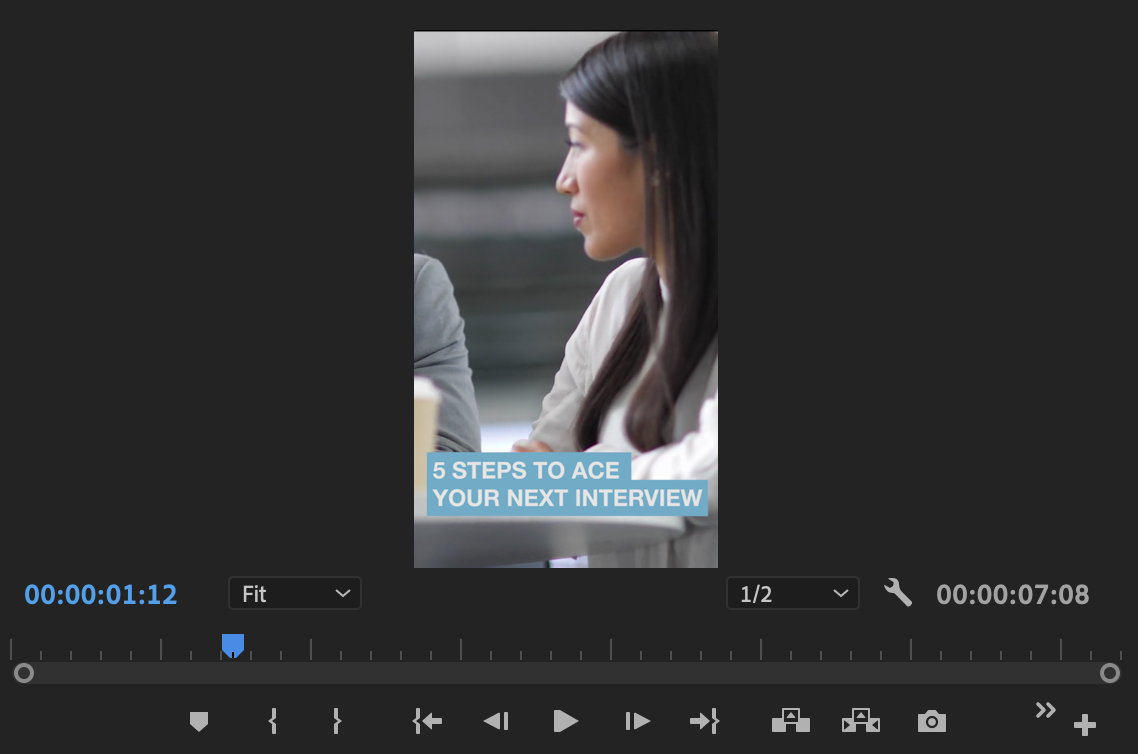1138x754 pixels.
Task: Open the overflow transport controls chevron
Action: tap(1045, 710)
